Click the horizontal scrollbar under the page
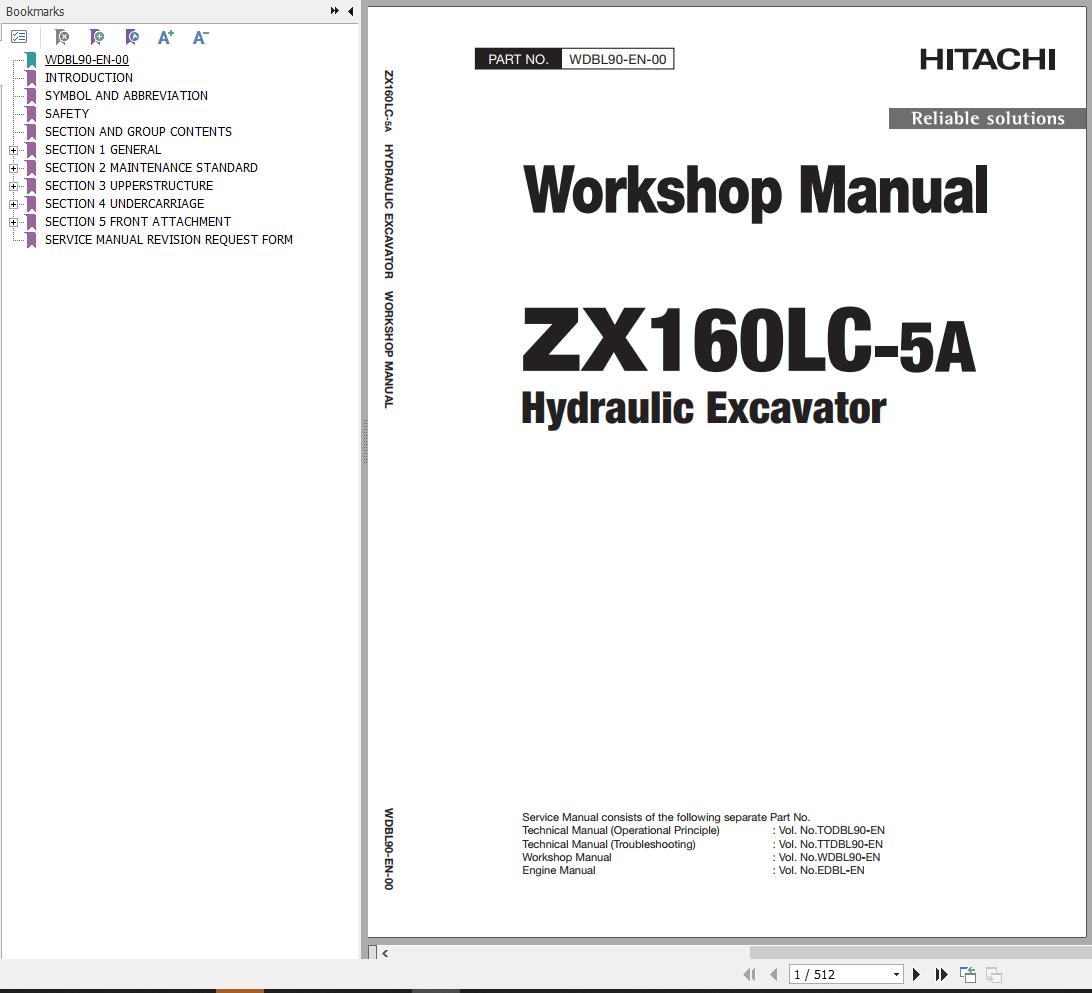The width and height of the screenshot is (1092, 993). [x=920, y=953]
